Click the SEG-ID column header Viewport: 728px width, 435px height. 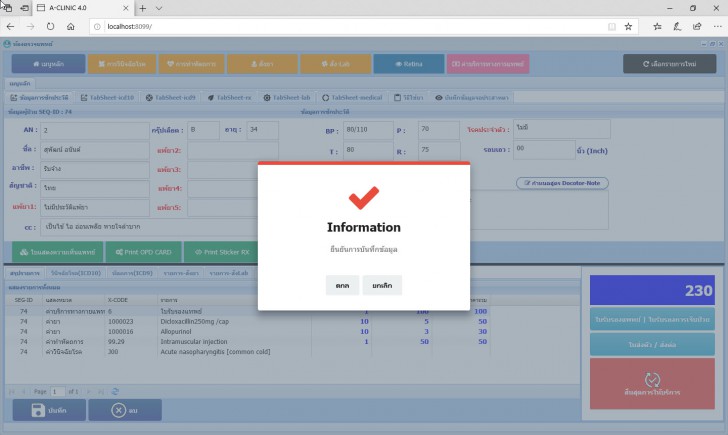23,300
